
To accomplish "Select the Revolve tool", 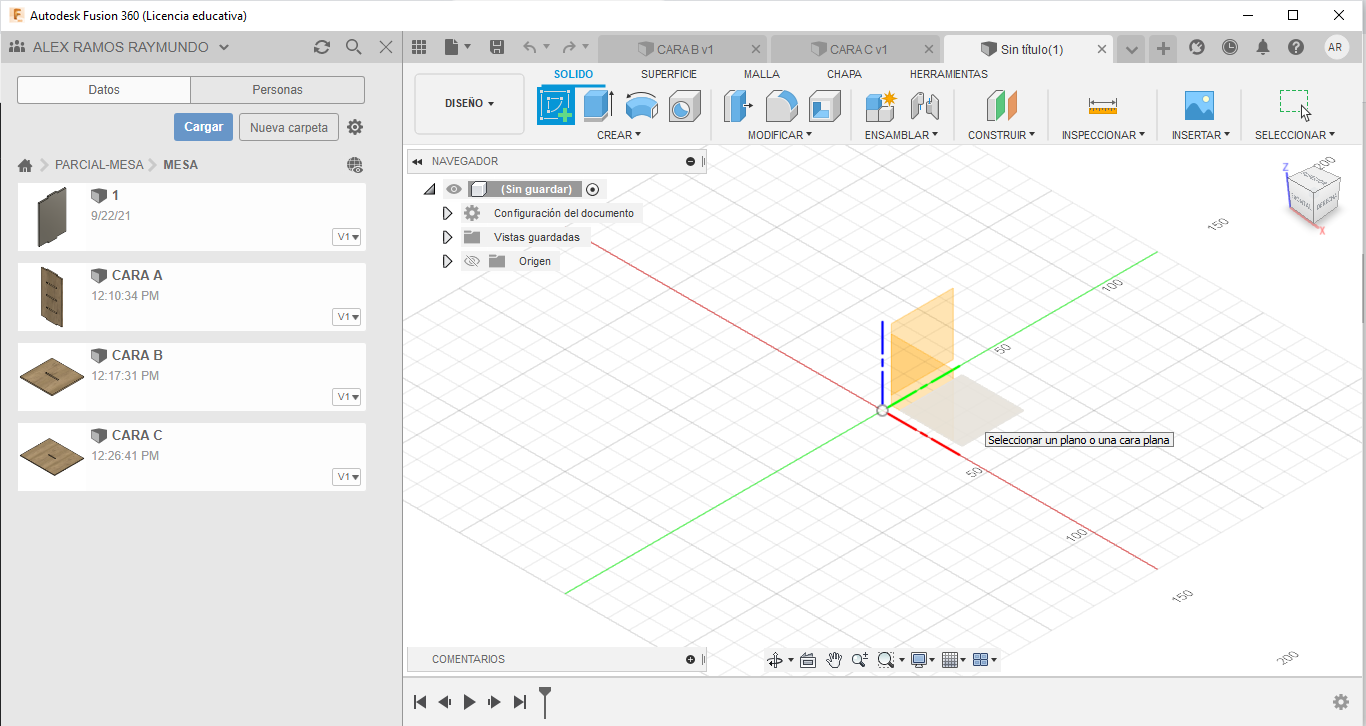I will click(641, 105).
